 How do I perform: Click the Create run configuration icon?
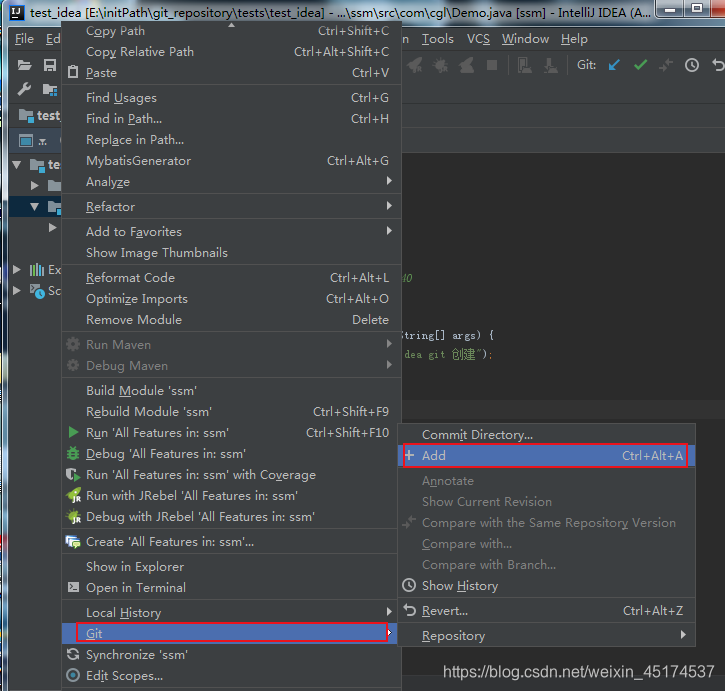(73, 542)
